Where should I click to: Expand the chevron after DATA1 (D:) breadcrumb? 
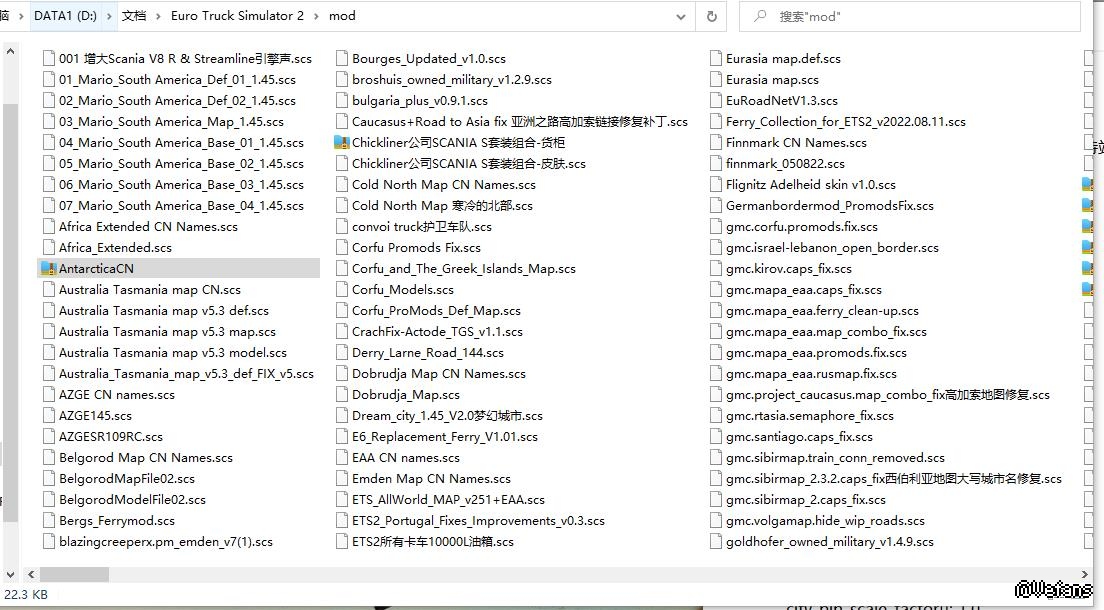pos(109,16)
